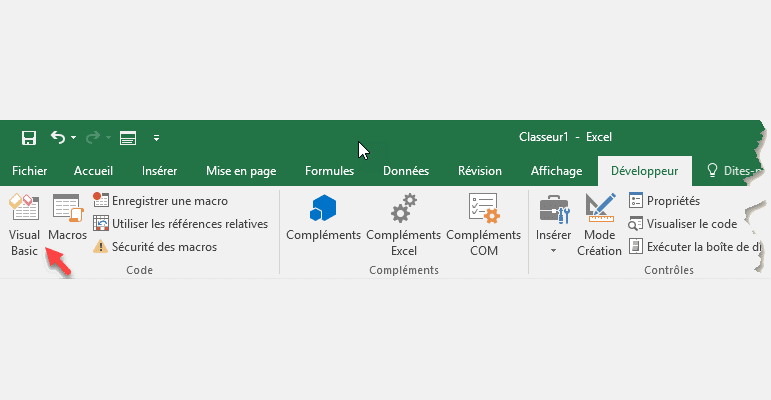Switch to the Données tab

point(406,171)
